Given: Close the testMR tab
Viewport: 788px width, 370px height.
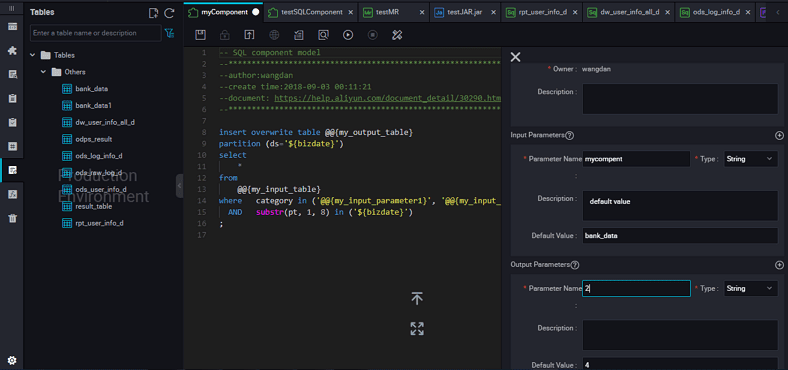Looking at the screenshot, I should (x=421, y=12).
